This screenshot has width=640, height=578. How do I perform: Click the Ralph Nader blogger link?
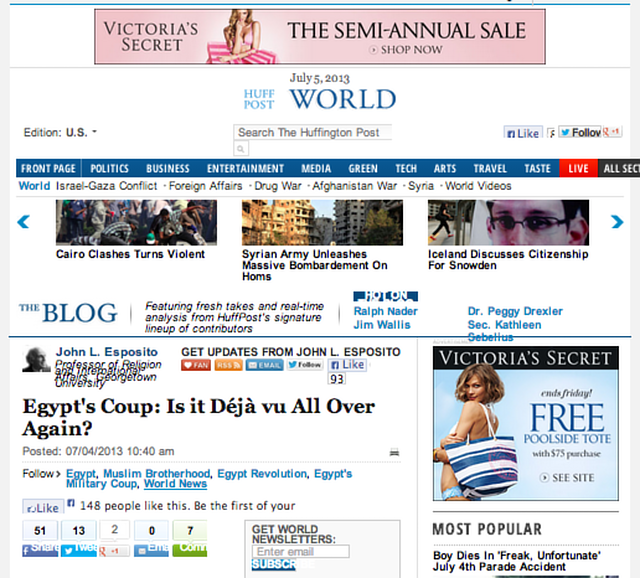pyautogui.click(x=385, y=311)
